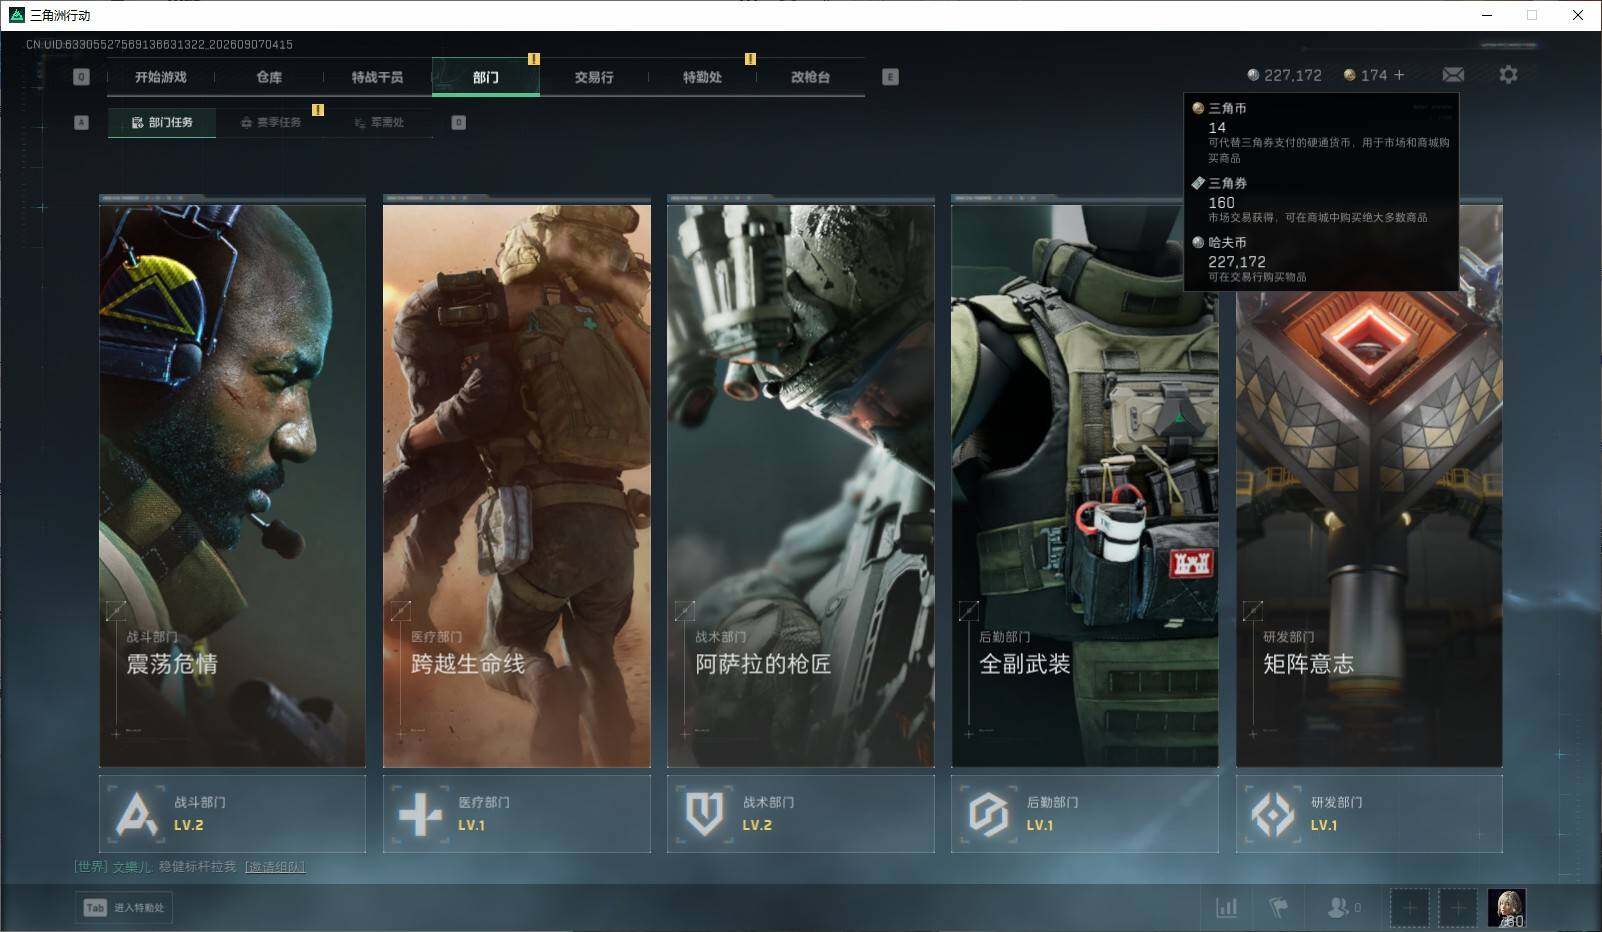Click the Tab 进入特勤处 button
This screenshot has width=1602, height=932.
point(124,908)
